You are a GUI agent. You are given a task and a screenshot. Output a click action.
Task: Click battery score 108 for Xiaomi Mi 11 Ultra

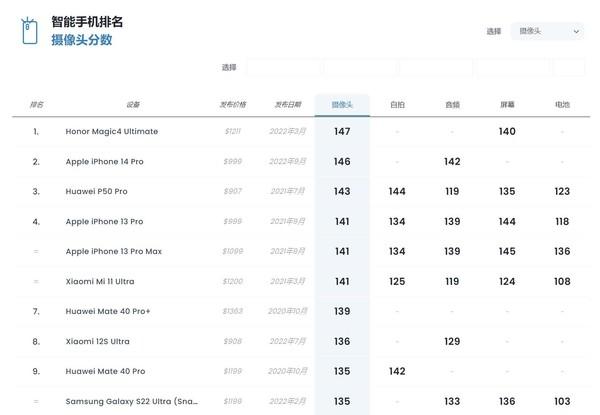(562, 282)
